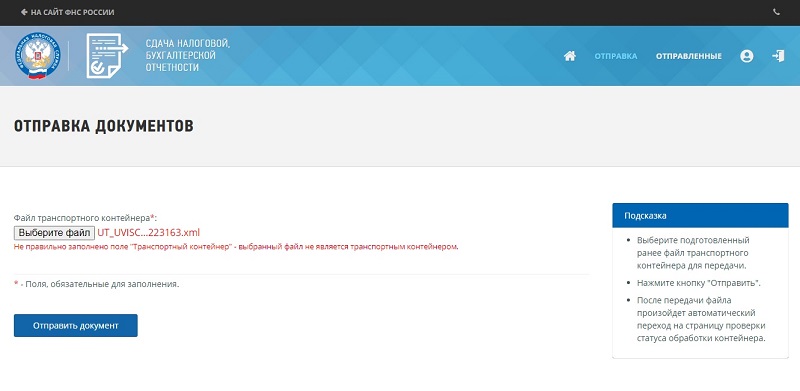The width and height of the screenshot is (800, 391).
Task: Click the Поля, обязательные для заполнения note
Action: [96, 284]
